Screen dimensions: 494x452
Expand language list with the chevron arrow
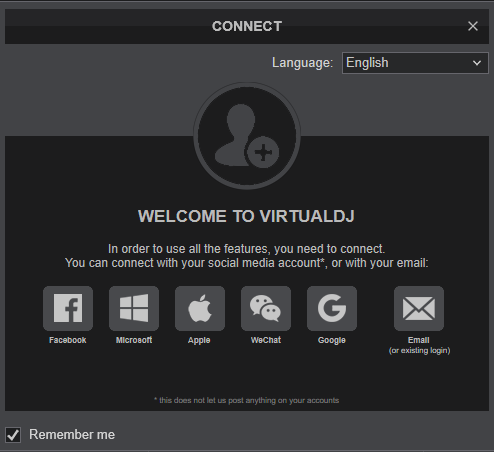[477, 63]
